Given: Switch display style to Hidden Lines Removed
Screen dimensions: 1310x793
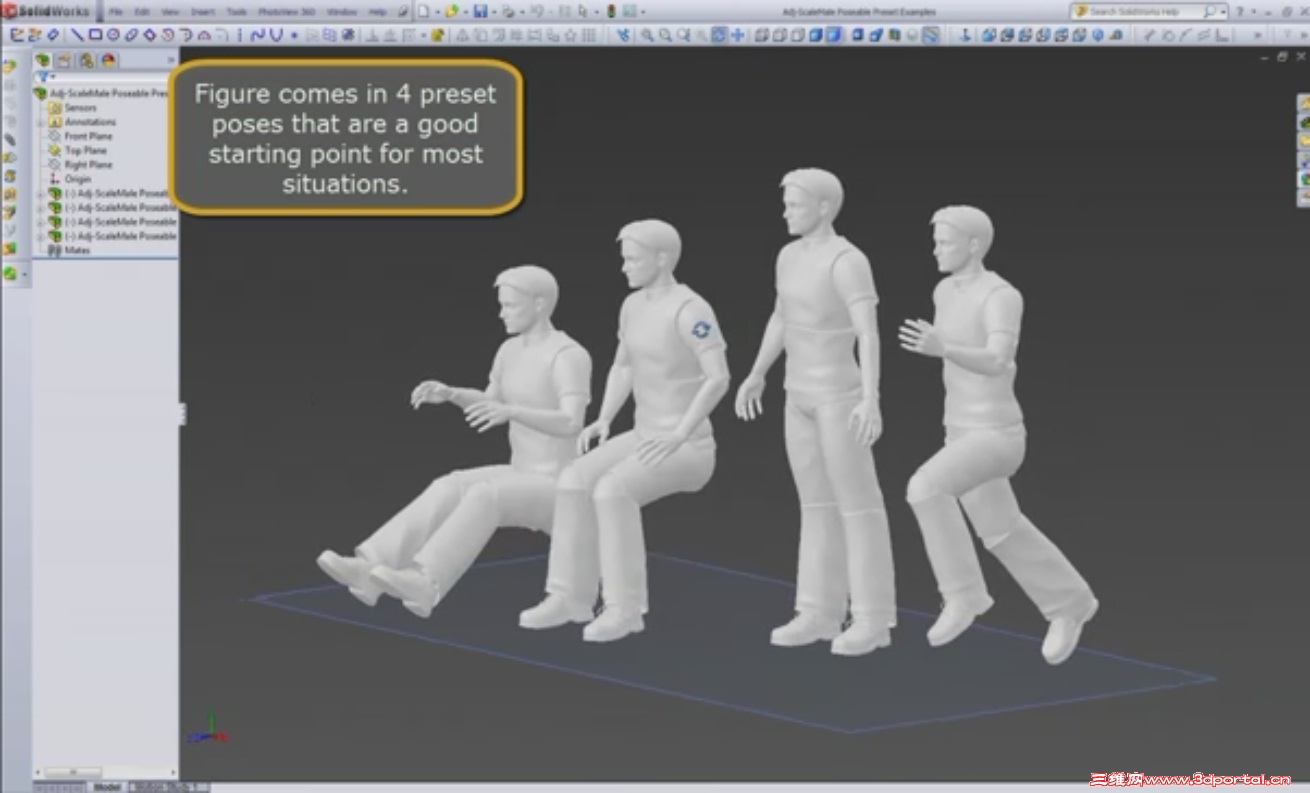Looking at the screenshot, I should pos(797,35).
